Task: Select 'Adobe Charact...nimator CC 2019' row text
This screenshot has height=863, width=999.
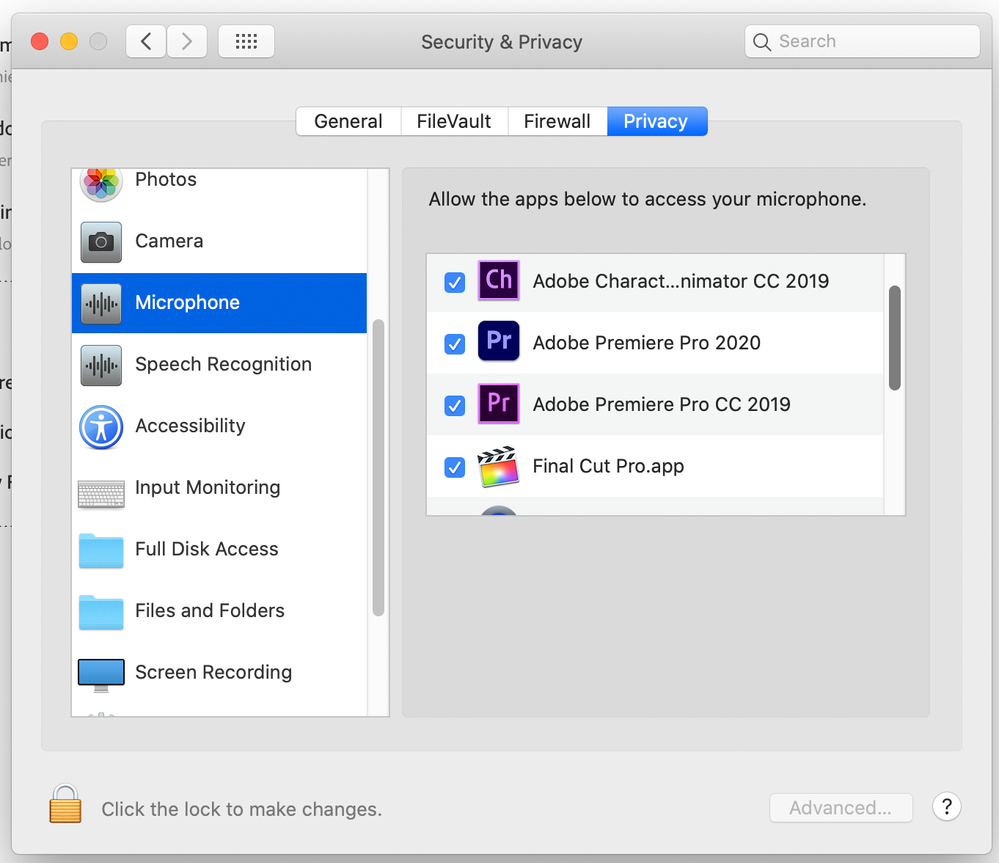Action: [680, 281]
